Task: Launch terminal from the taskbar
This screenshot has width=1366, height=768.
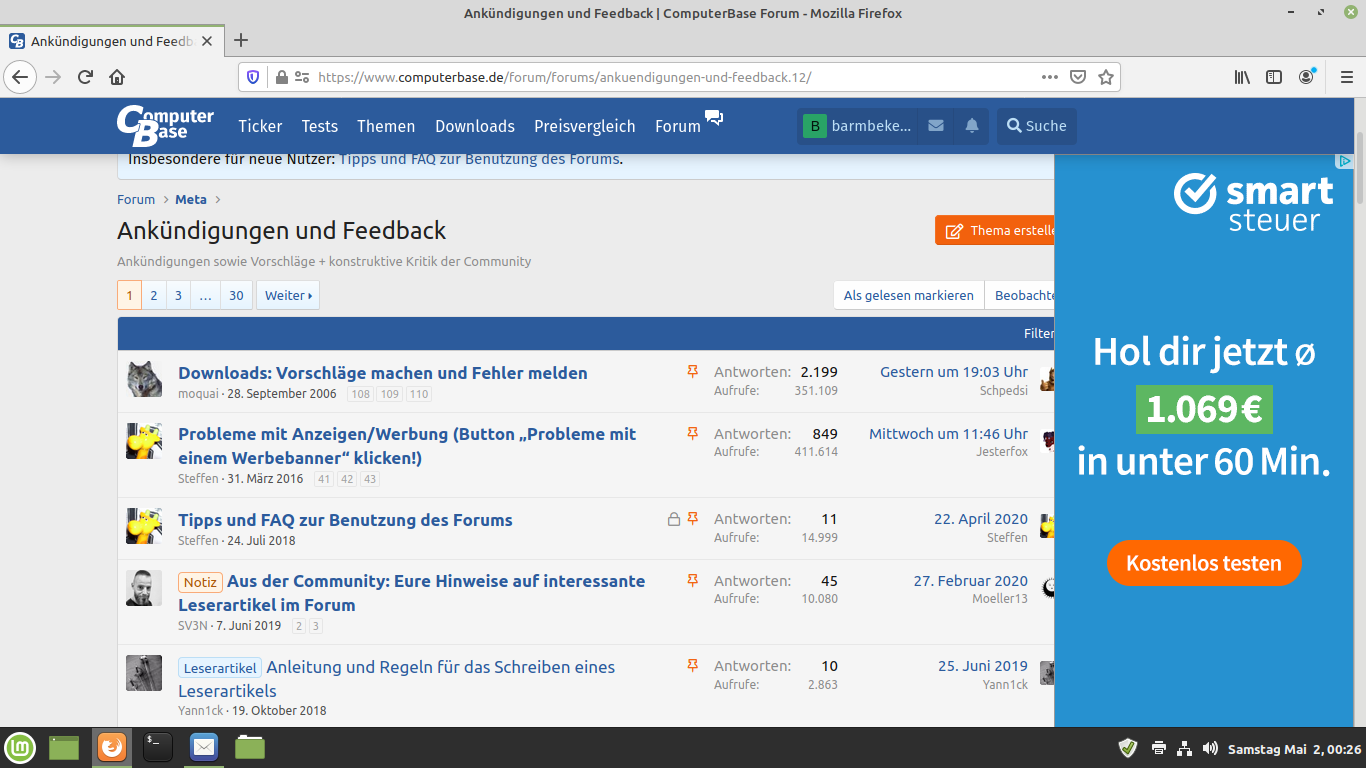Action: pyautogui.click(x=158, y=747)
